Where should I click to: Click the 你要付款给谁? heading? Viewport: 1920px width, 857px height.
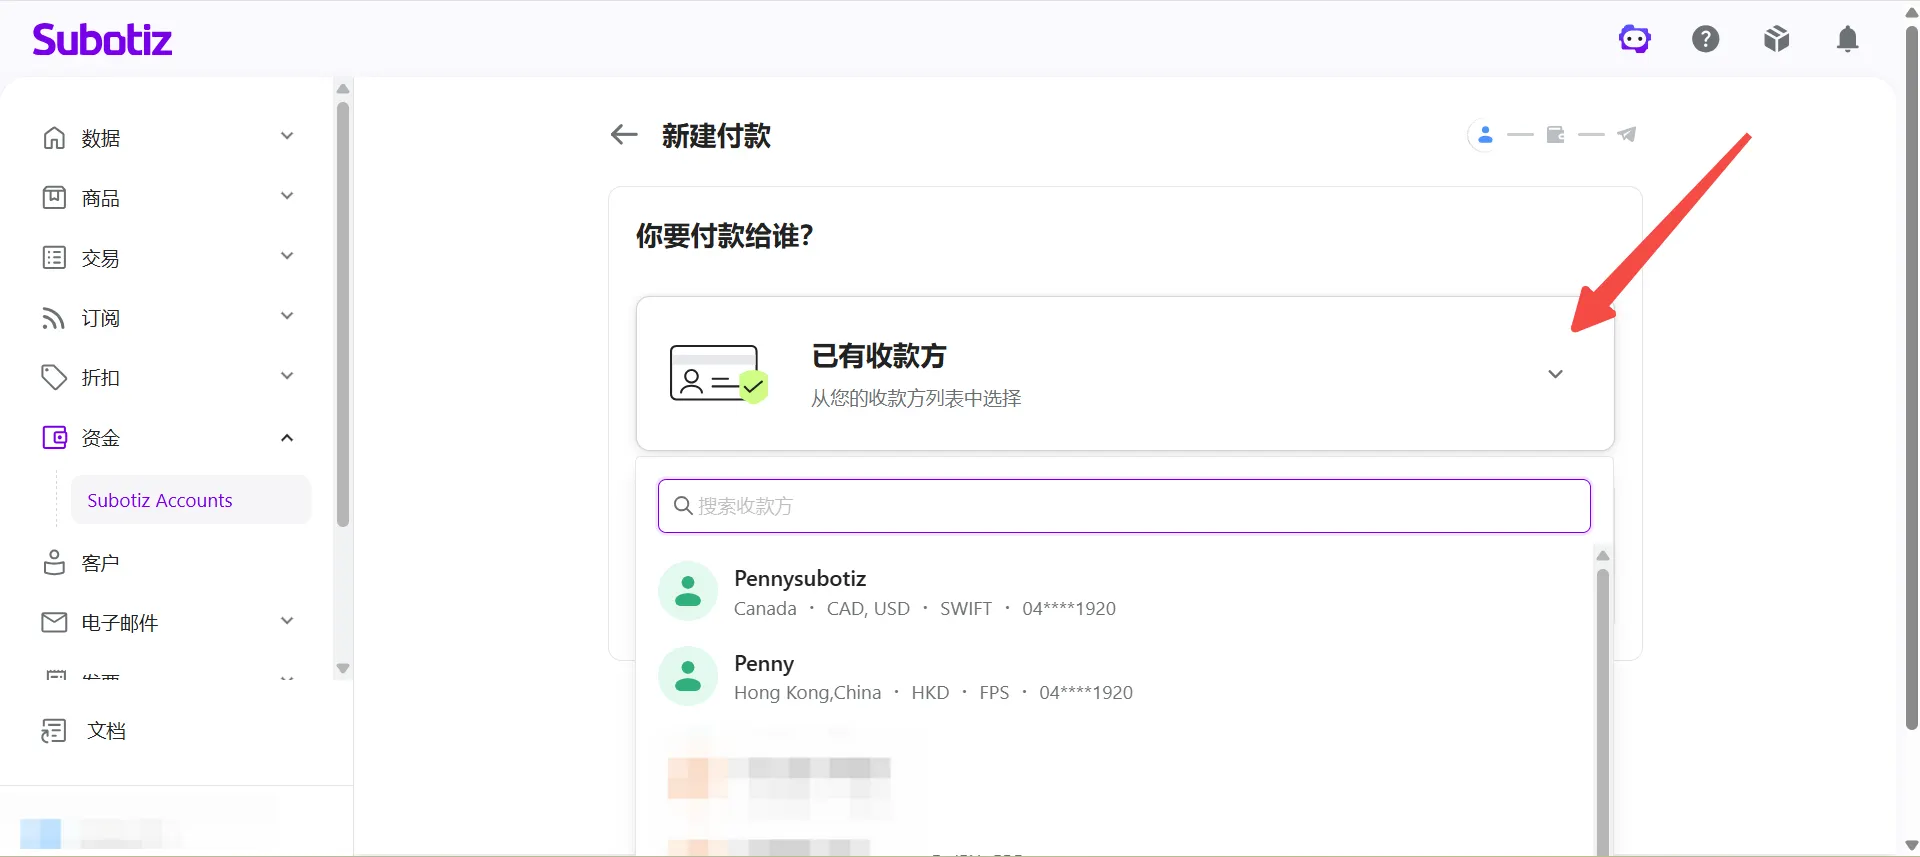coord(725,236)
